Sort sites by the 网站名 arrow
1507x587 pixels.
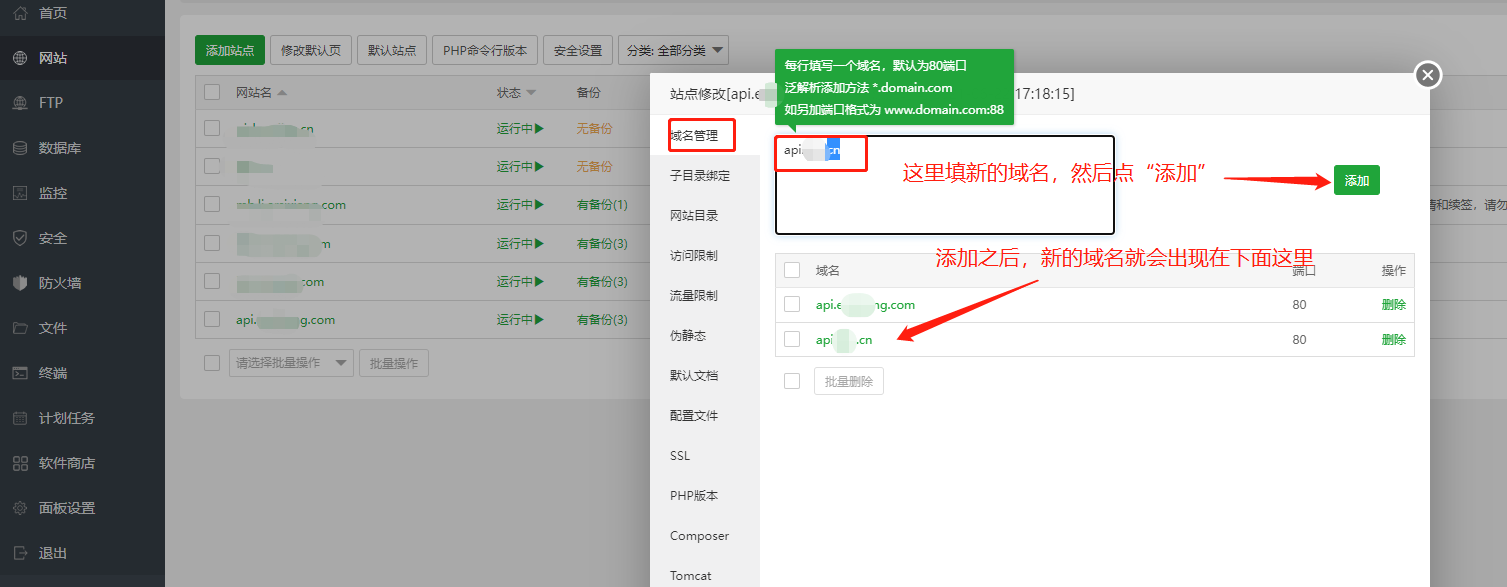[x=282, y=93]
